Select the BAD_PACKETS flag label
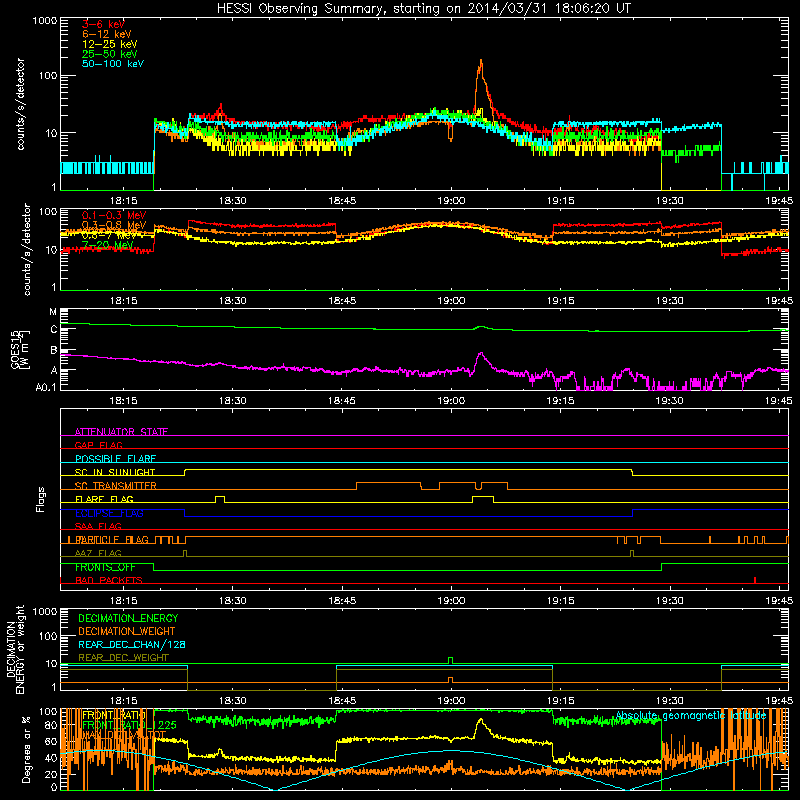The image size is (800, 800). [109, 580]
